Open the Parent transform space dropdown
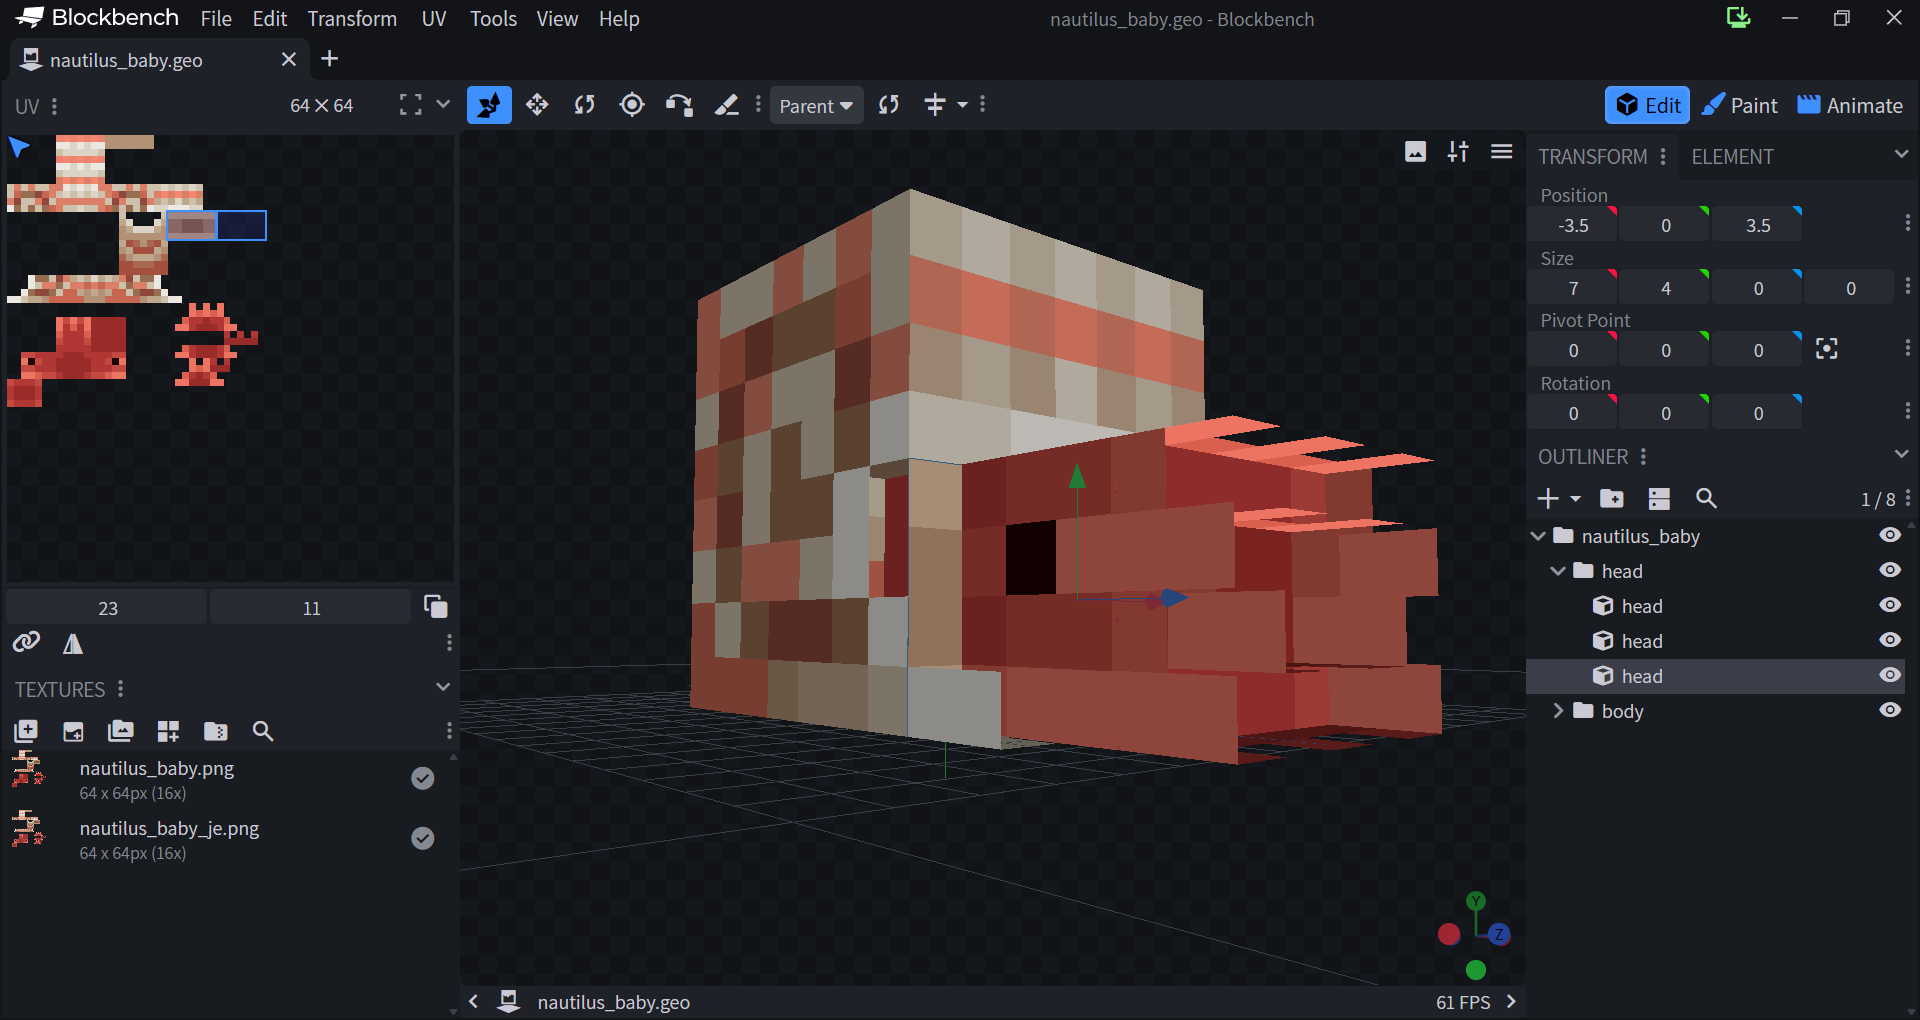The width and height of the screenshot is (1920, 1020). (816, 106)
